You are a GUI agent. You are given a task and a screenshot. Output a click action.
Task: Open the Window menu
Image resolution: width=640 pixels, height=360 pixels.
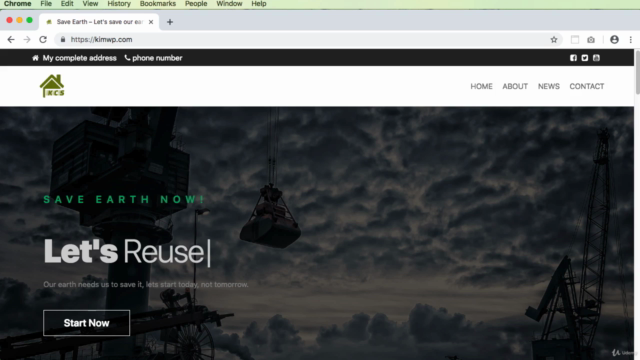click(x=229, y=4)
